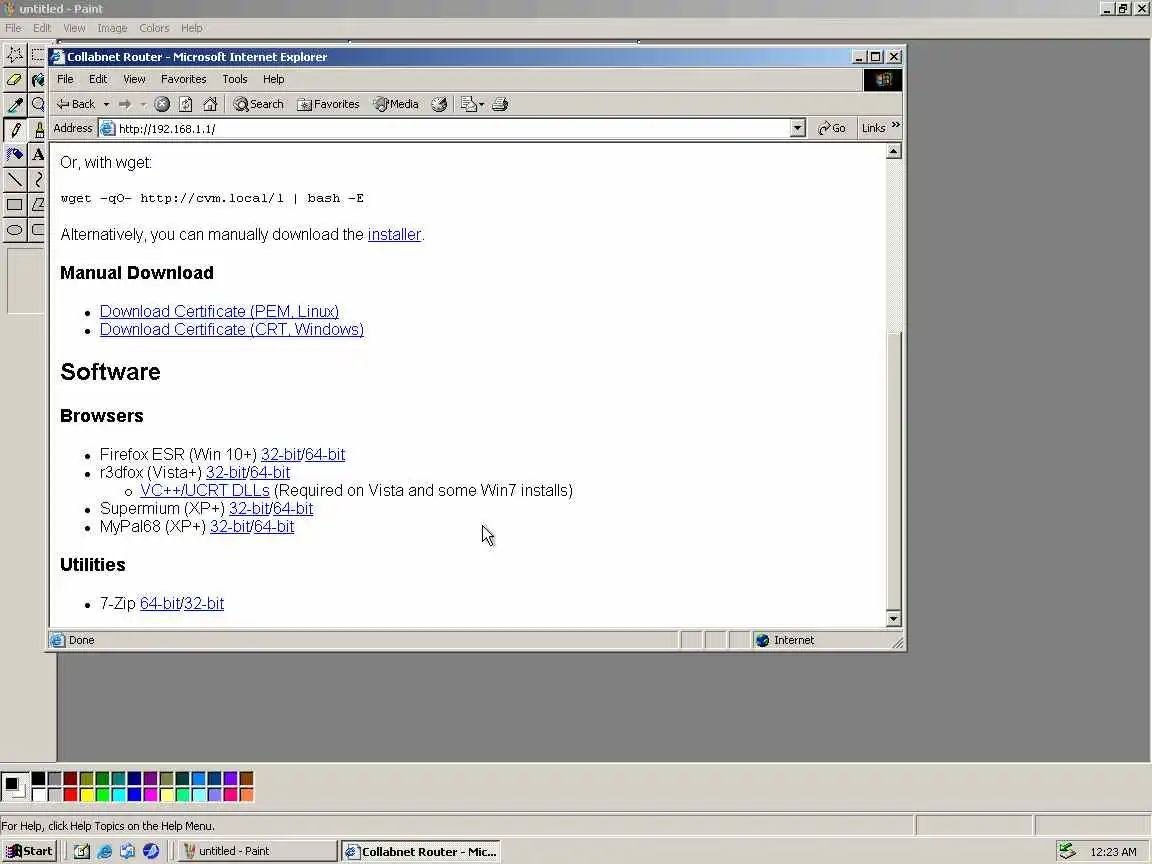Open the Search pane in IE toolbar

pyautogui.click(x=259, y=104)
